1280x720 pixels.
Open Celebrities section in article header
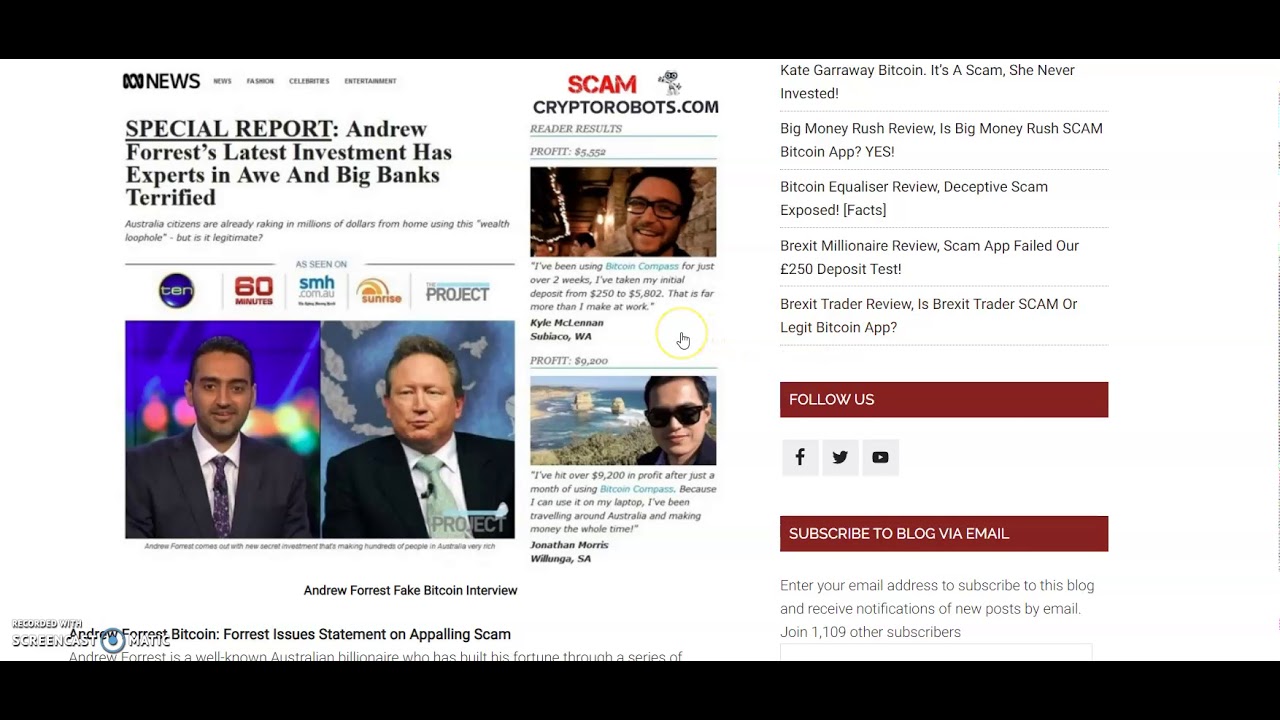coord(309,81)
